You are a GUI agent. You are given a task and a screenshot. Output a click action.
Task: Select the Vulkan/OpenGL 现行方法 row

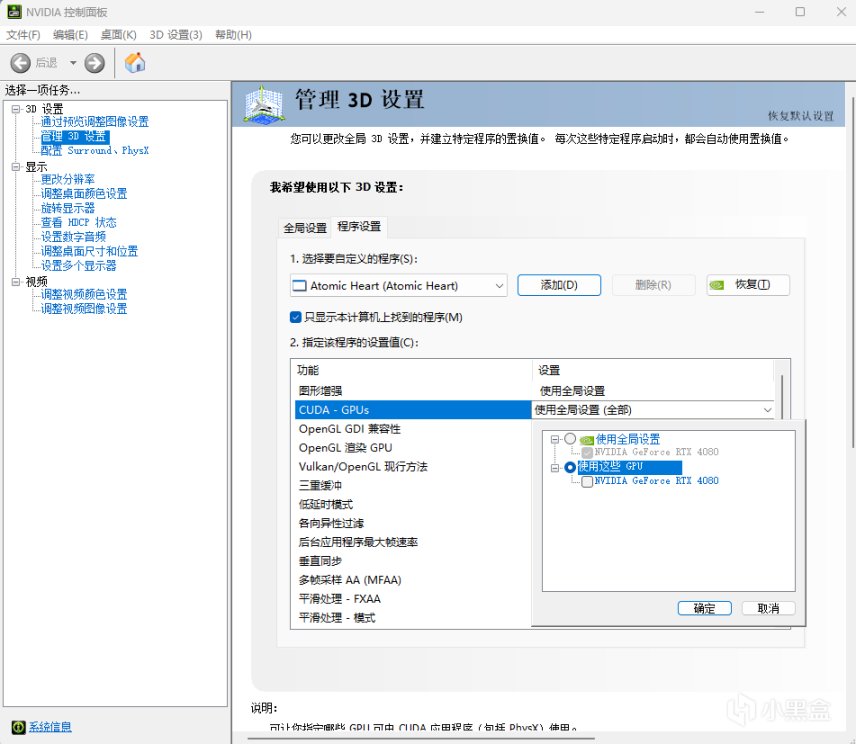pyautogui.click(x=413, y=467)
